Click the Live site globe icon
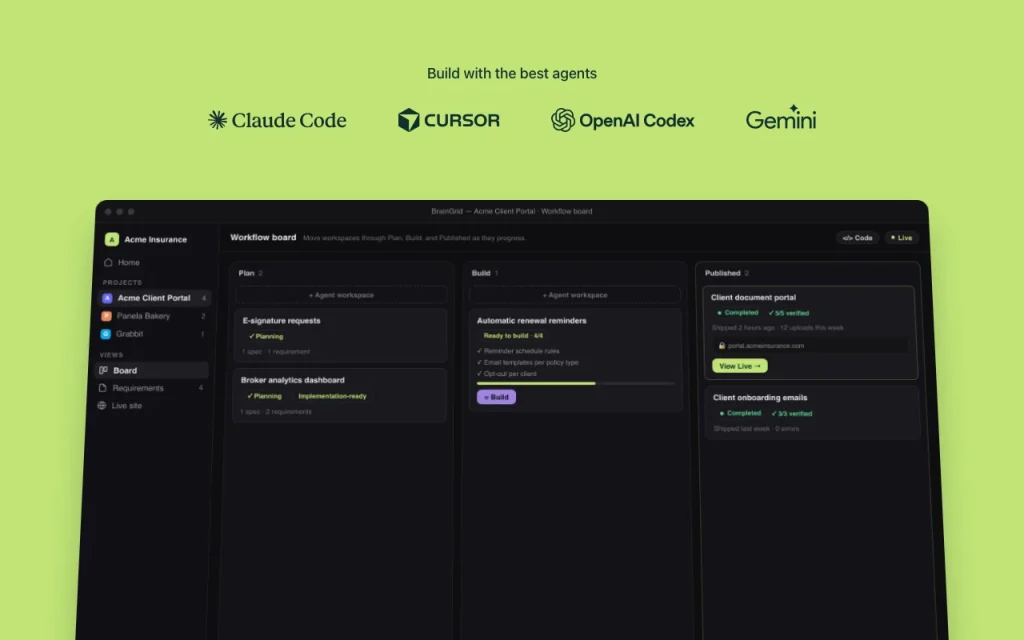Image resolution: width=1024 pixels, height=640 pixels. (x=102, y=406)
